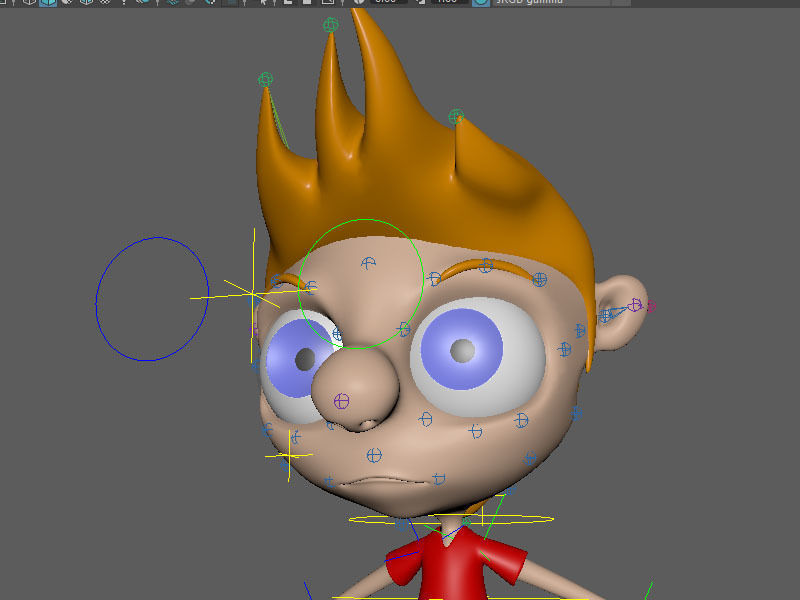Viewport: 800px width, 600px height.
Task: Select chin control above the mouth
Action: coord(374,455)
